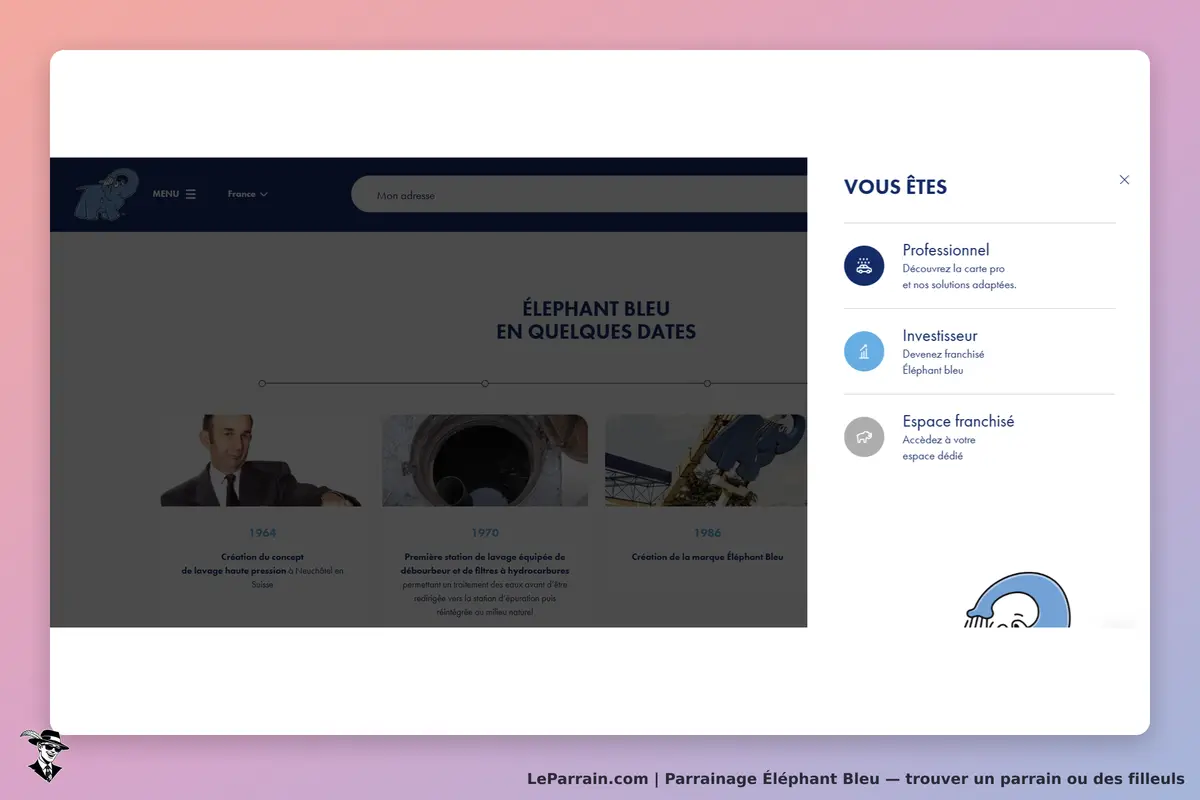Click the 1964 founder portrait photo
The width and height of the screenshot is (1200, 800).
coord(262,460)
